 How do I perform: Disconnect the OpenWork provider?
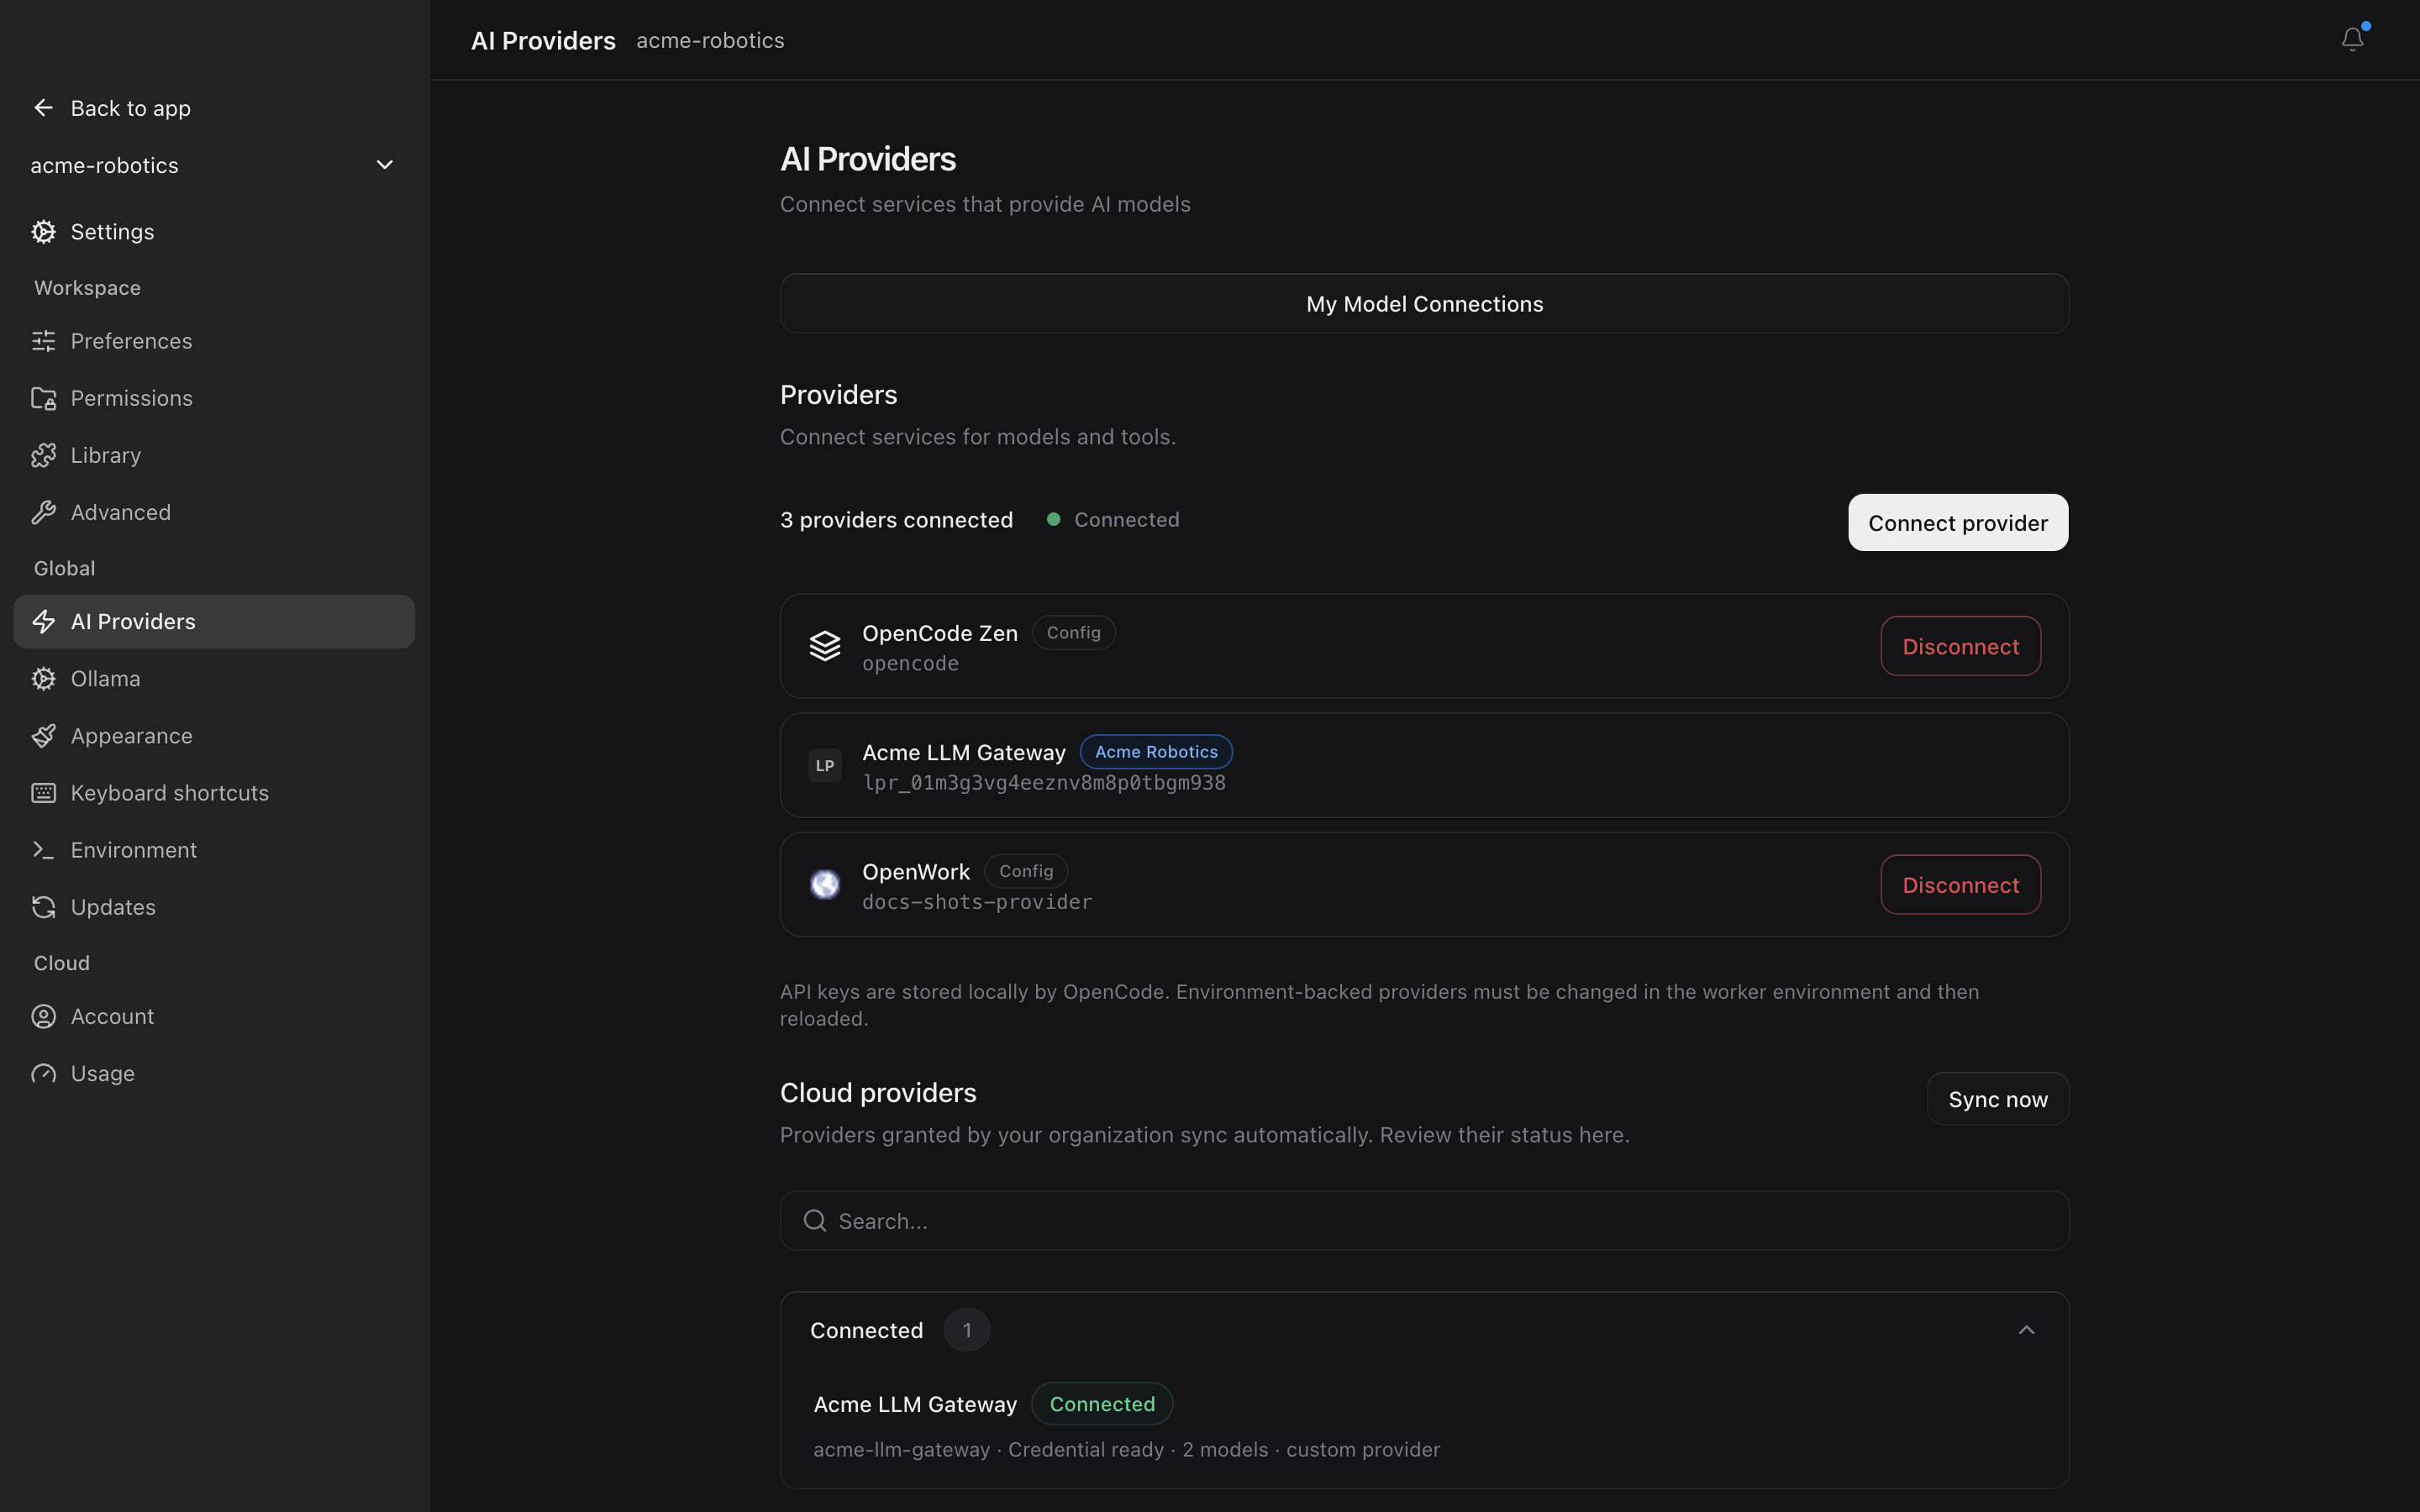1960,884
